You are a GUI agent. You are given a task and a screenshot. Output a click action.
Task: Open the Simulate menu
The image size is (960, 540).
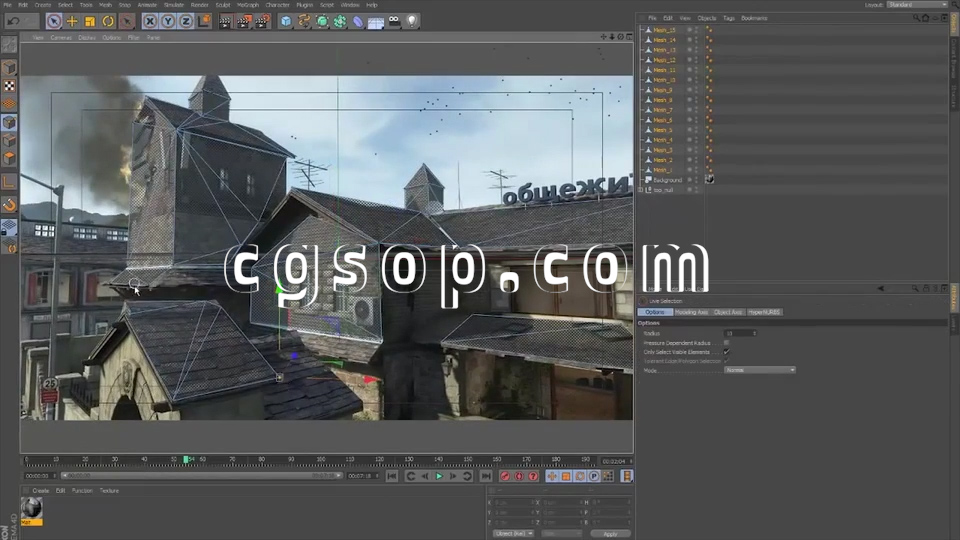click(x=174, y=5)
